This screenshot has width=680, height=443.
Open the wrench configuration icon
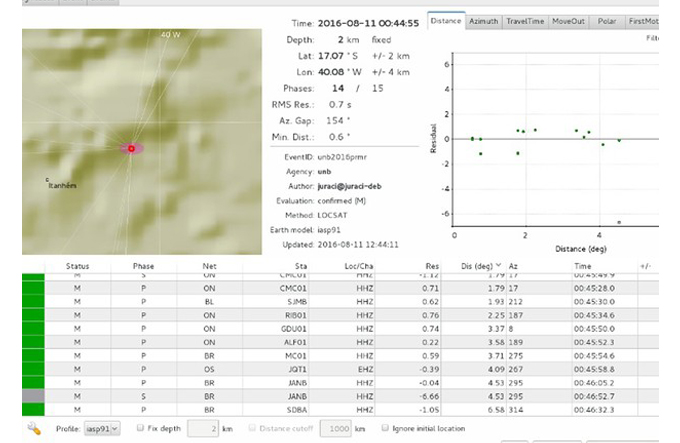coord(34,429)
